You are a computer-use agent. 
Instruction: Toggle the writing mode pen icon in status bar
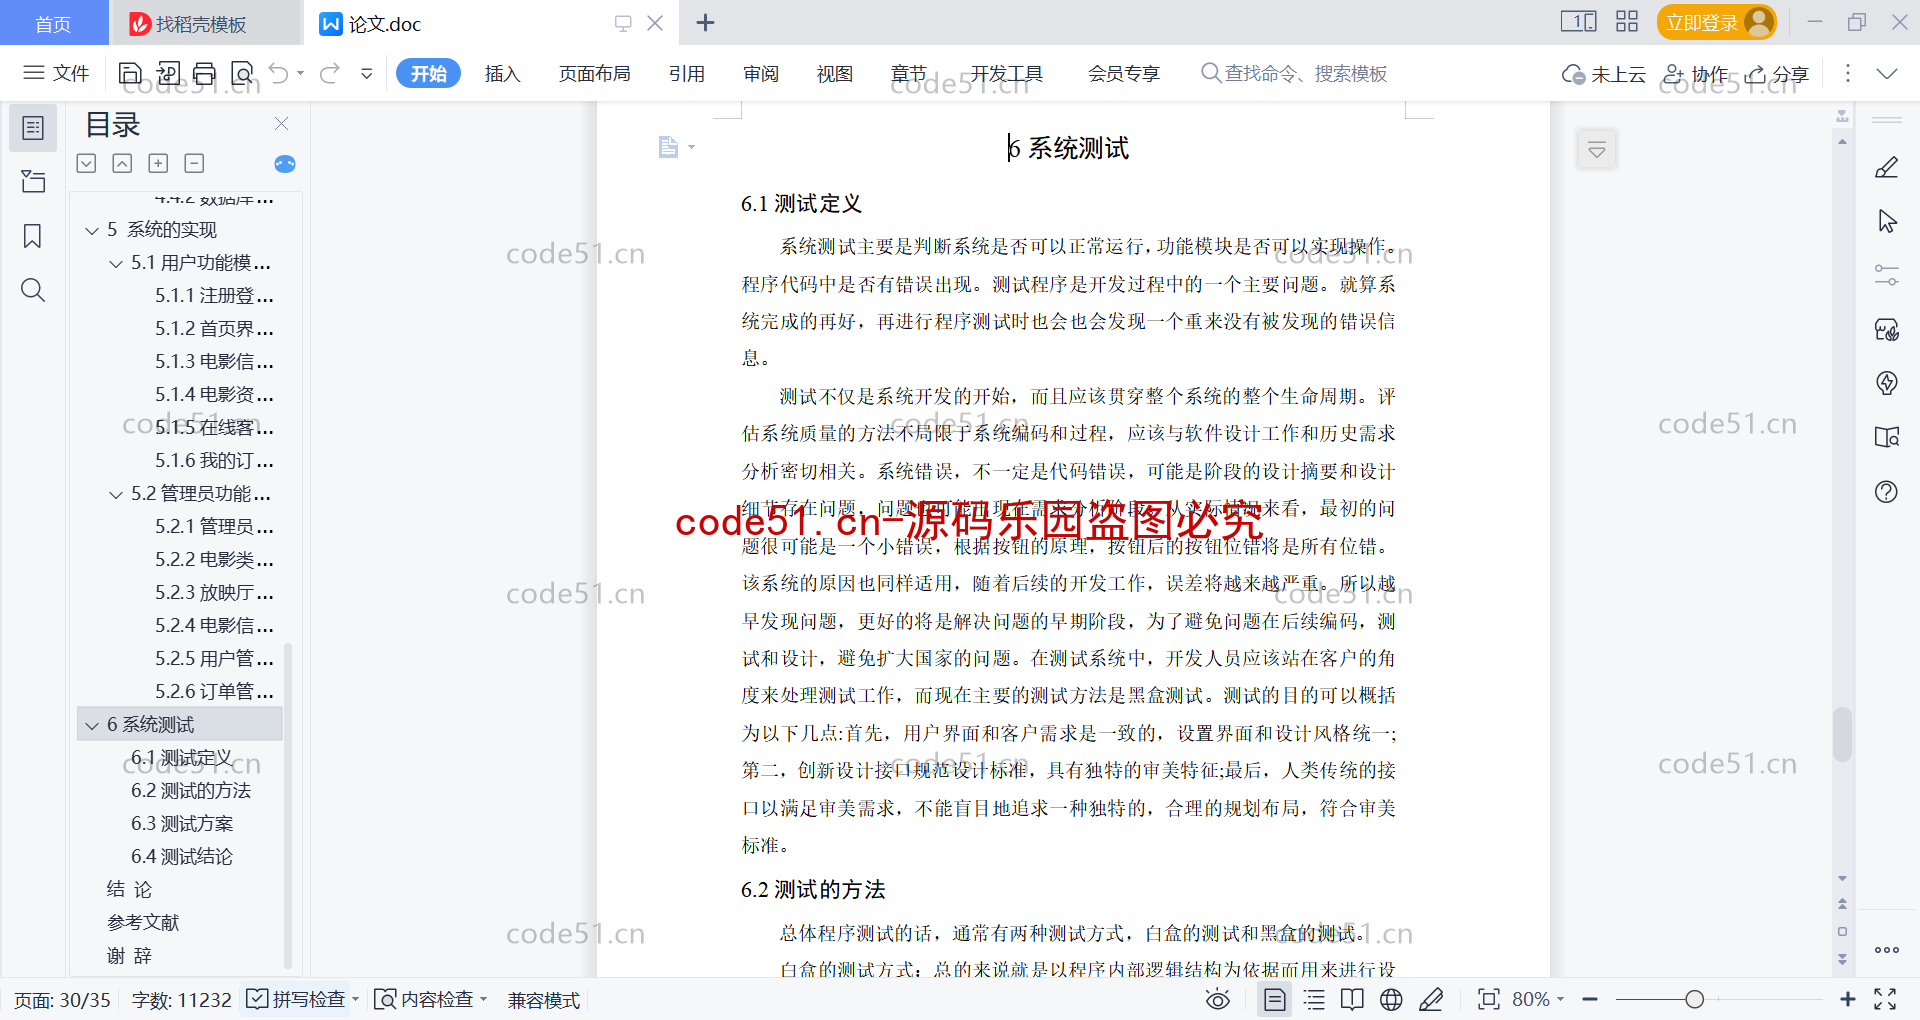[x=1431, y=999]
